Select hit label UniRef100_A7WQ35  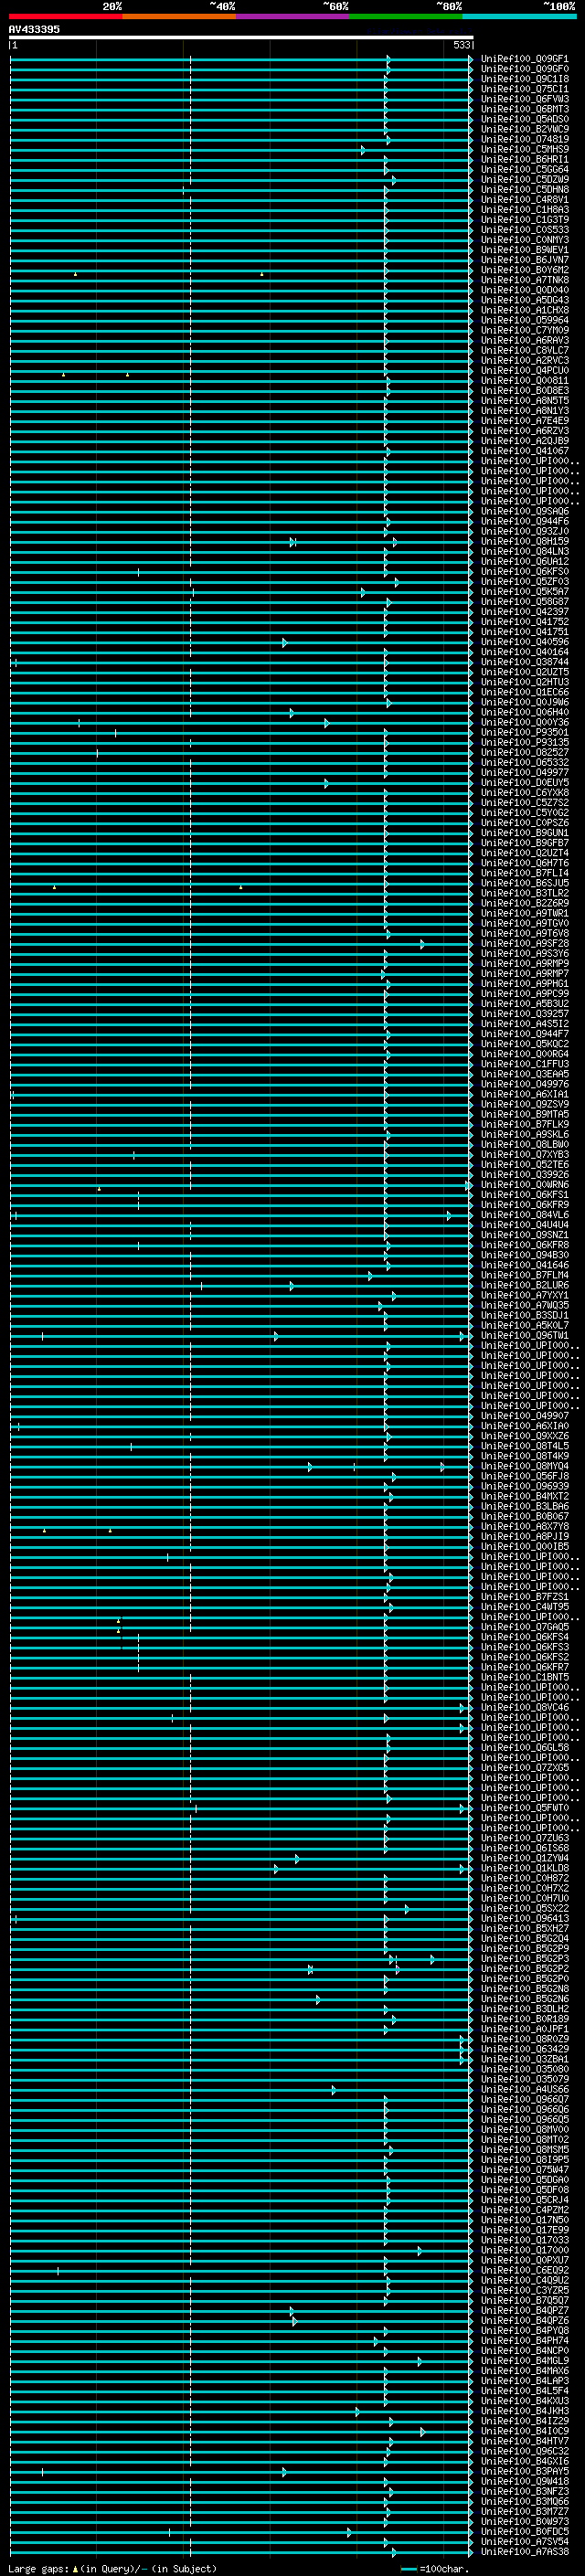525,1304
